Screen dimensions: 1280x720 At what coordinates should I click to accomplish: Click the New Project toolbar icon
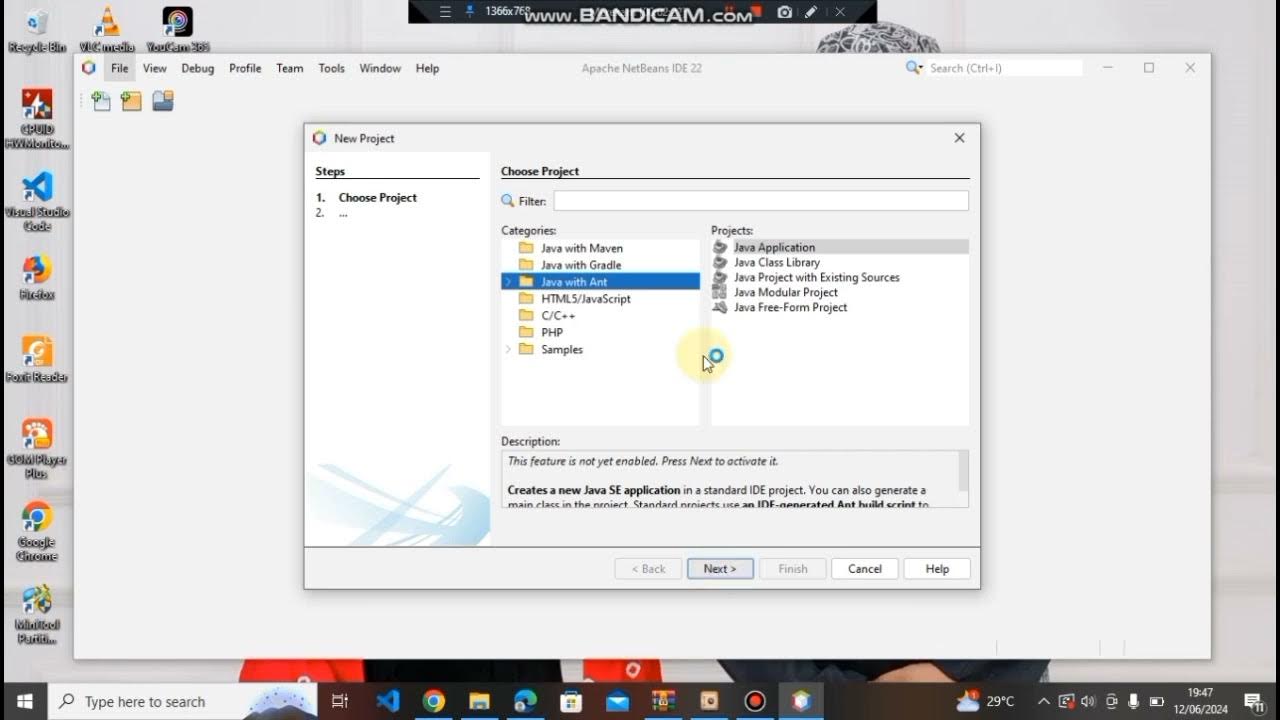[132, 101]
